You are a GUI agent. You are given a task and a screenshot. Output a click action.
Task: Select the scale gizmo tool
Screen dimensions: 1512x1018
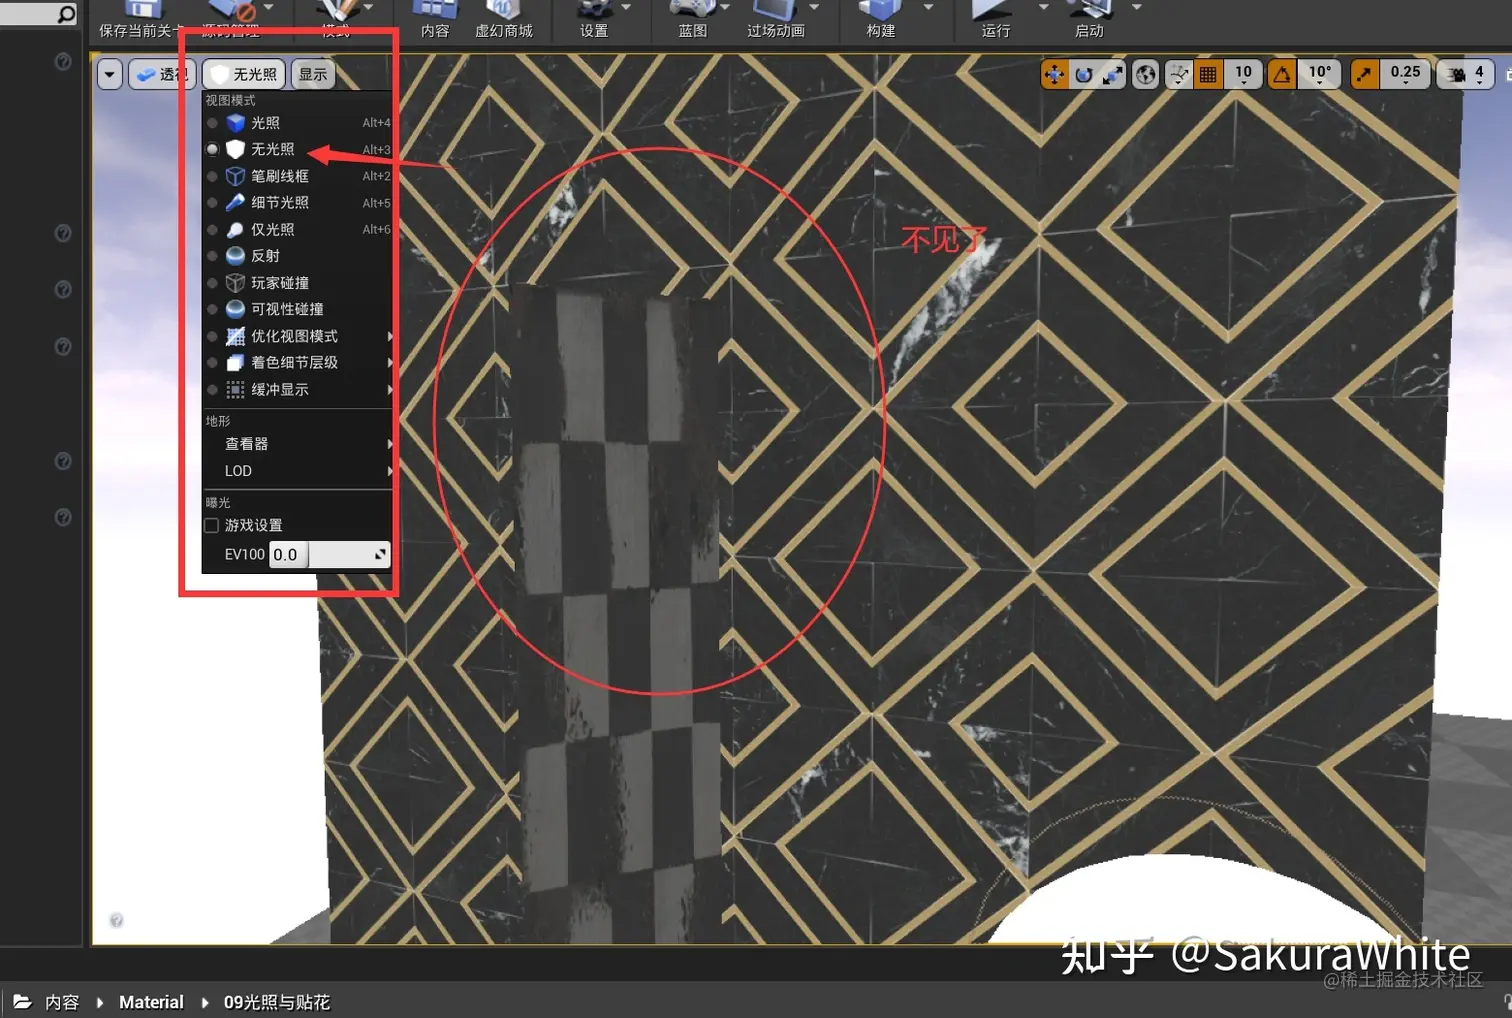pos(1112,74)
